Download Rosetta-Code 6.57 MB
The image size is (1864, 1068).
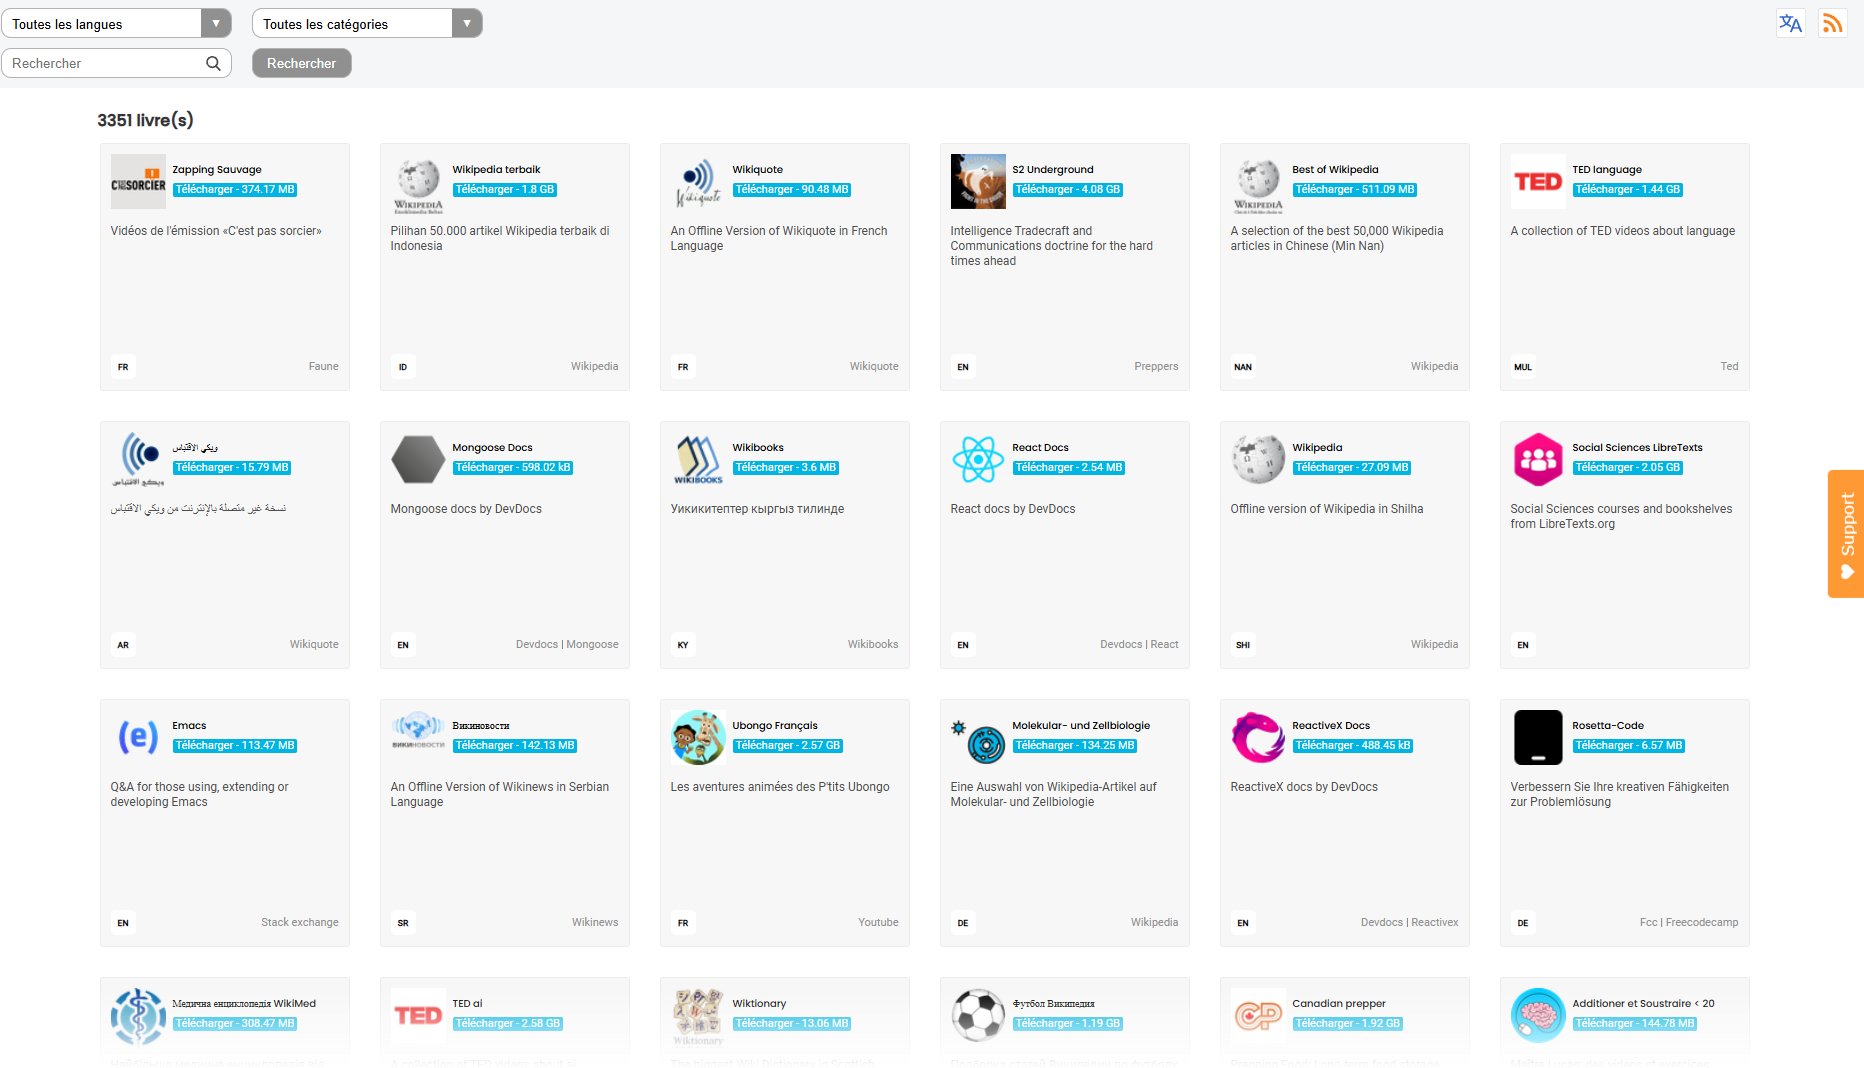pos(1629,746)
